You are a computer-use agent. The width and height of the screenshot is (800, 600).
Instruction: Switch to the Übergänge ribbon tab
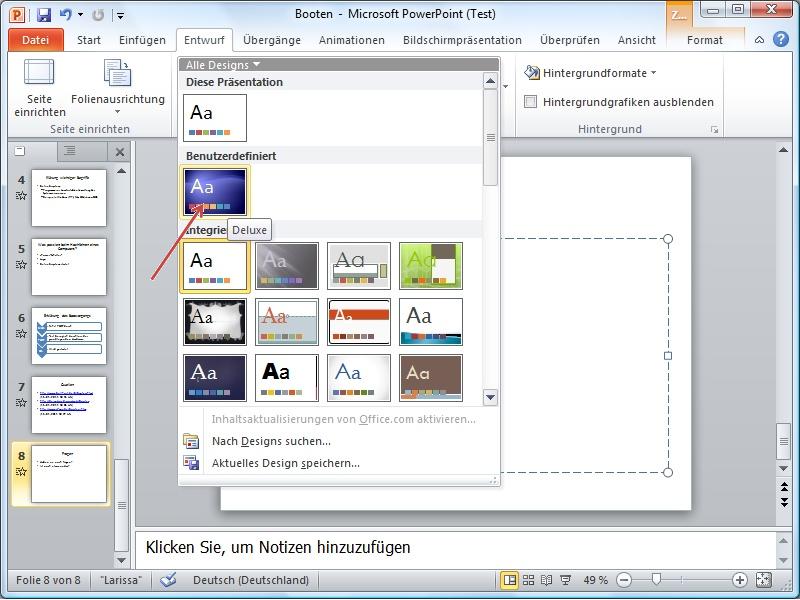click(x=272, y=40)
